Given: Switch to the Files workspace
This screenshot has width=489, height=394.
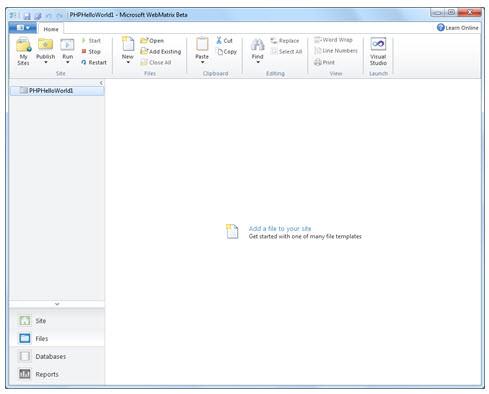Looking at the screenshot, I should [x=57, y=338].
